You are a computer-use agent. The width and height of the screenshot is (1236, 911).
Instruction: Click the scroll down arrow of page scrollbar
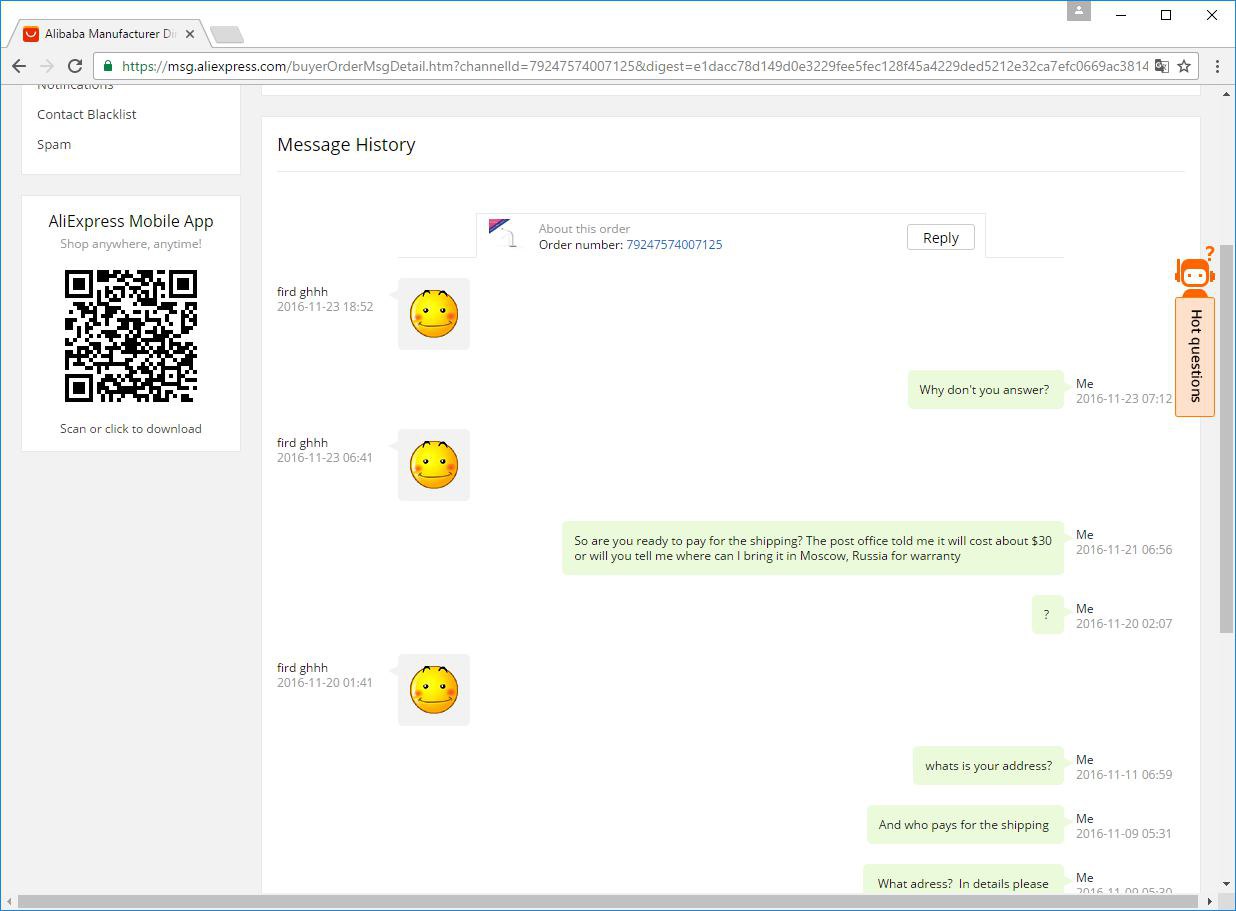(x=1227, y=885)
